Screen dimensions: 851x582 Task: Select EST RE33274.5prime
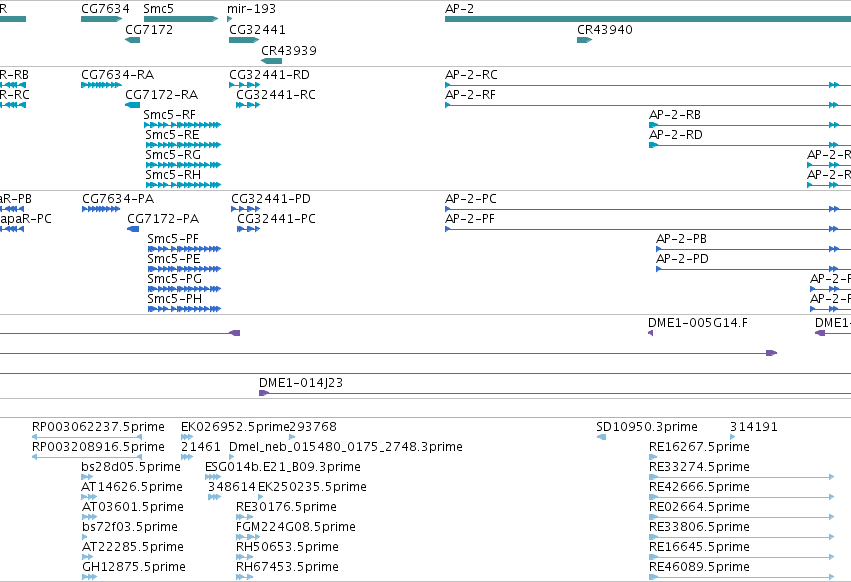click(699, 467)
